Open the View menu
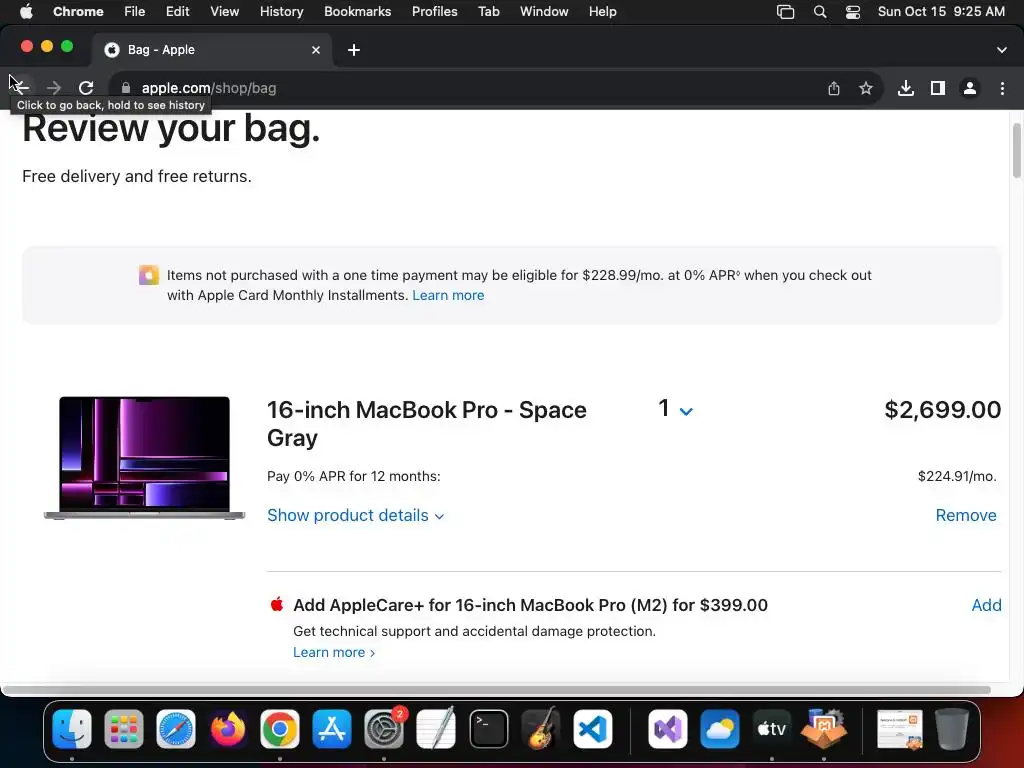This screenshot has width=1024, height=768. coord(224,11)
